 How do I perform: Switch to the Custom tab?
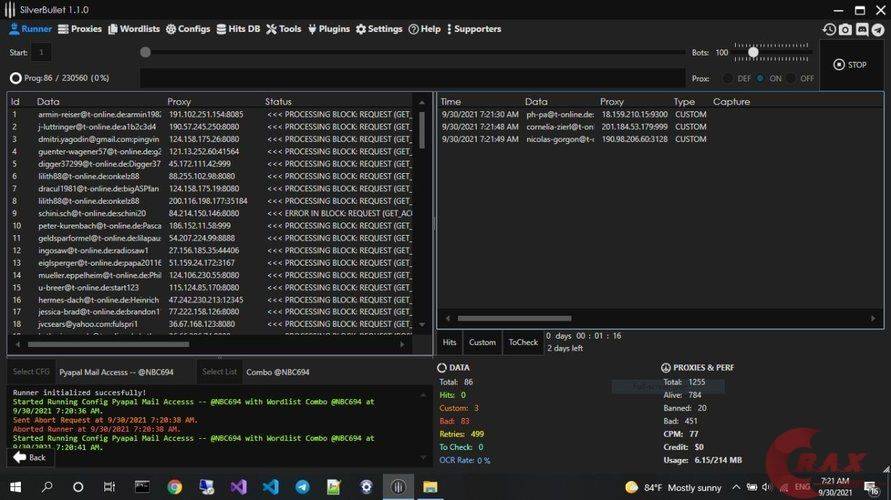482,343
